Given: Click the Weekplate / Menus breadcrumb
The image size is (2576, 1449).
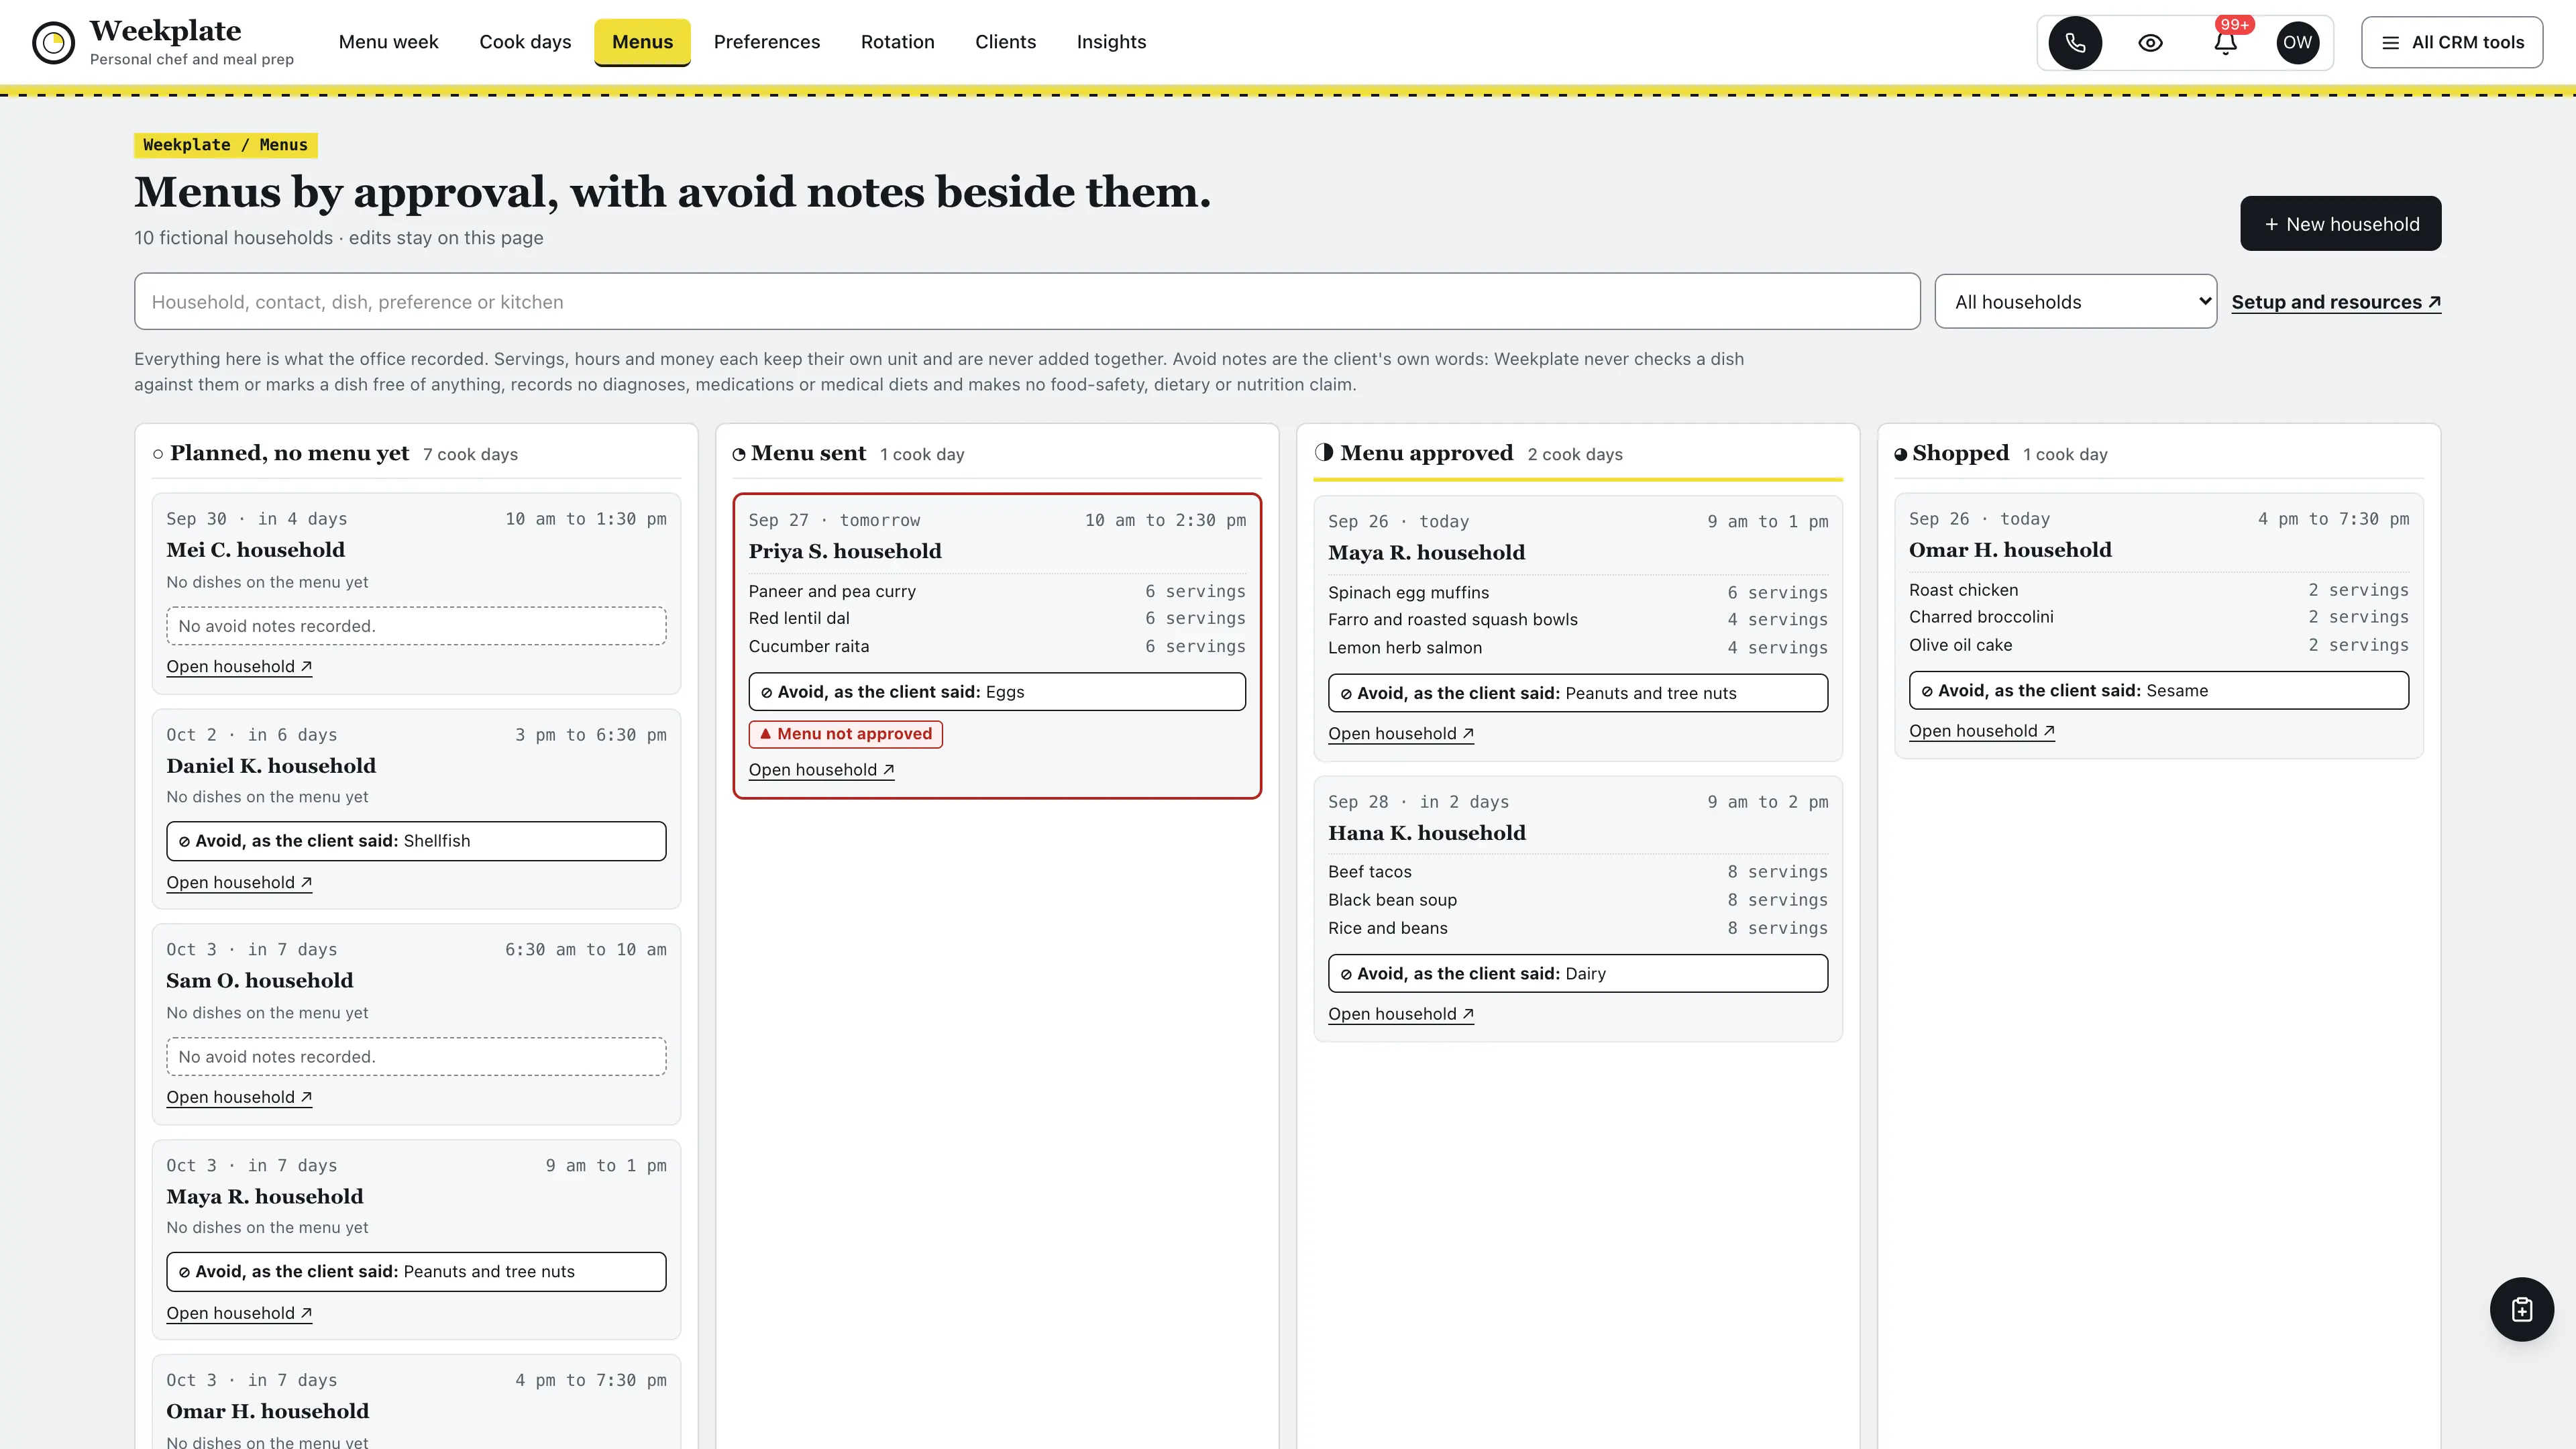Looking at the screenshot, I should [225, 145].
